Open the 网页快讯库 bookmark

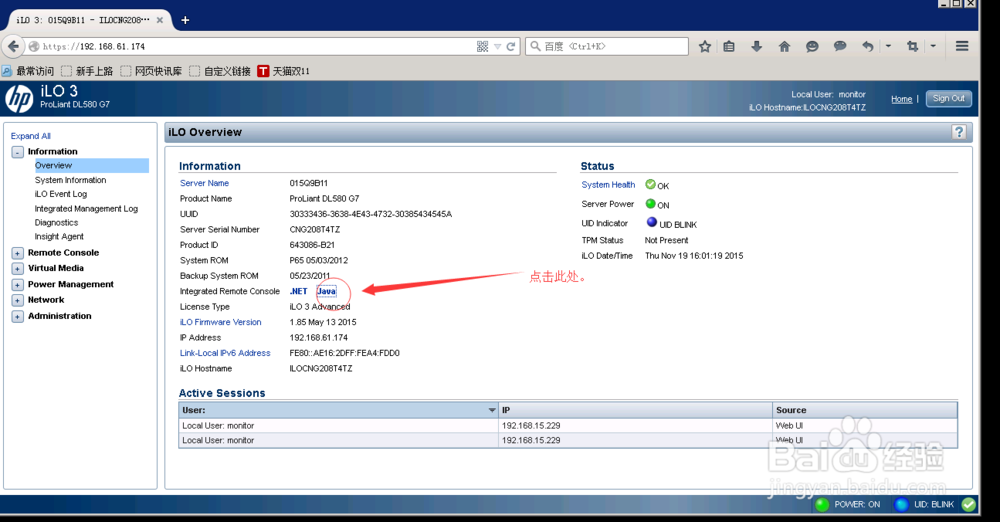pyautogui.click(x=151, y=71)
